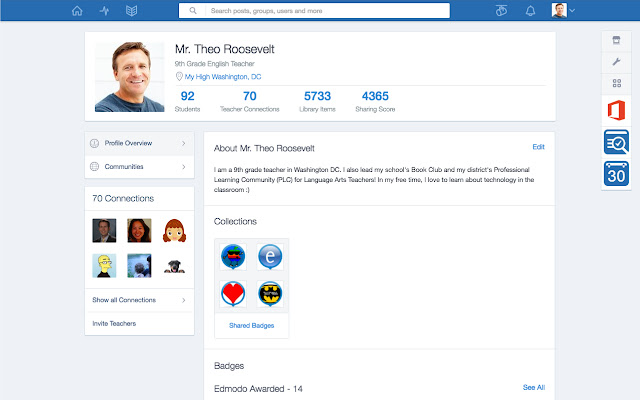Open the wrench tools icon in sidebar
The height and width of the screenshot is (400, 640).
coord(616,62)
